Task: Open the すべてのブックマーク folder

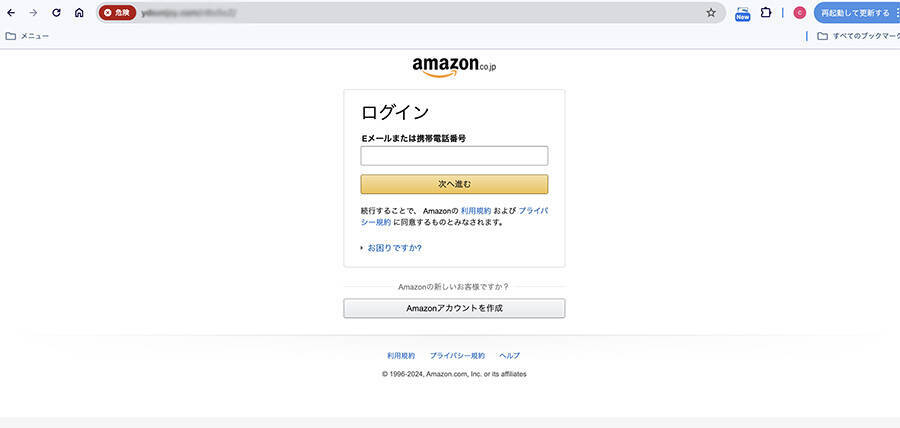Action: pos(858,36)
